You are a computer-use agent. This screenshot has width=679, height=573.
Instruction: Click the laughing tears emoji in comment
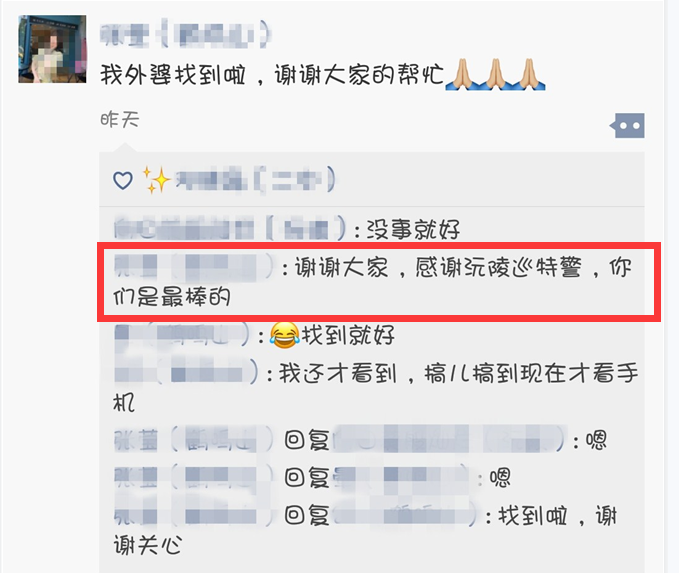coord(285,335)
